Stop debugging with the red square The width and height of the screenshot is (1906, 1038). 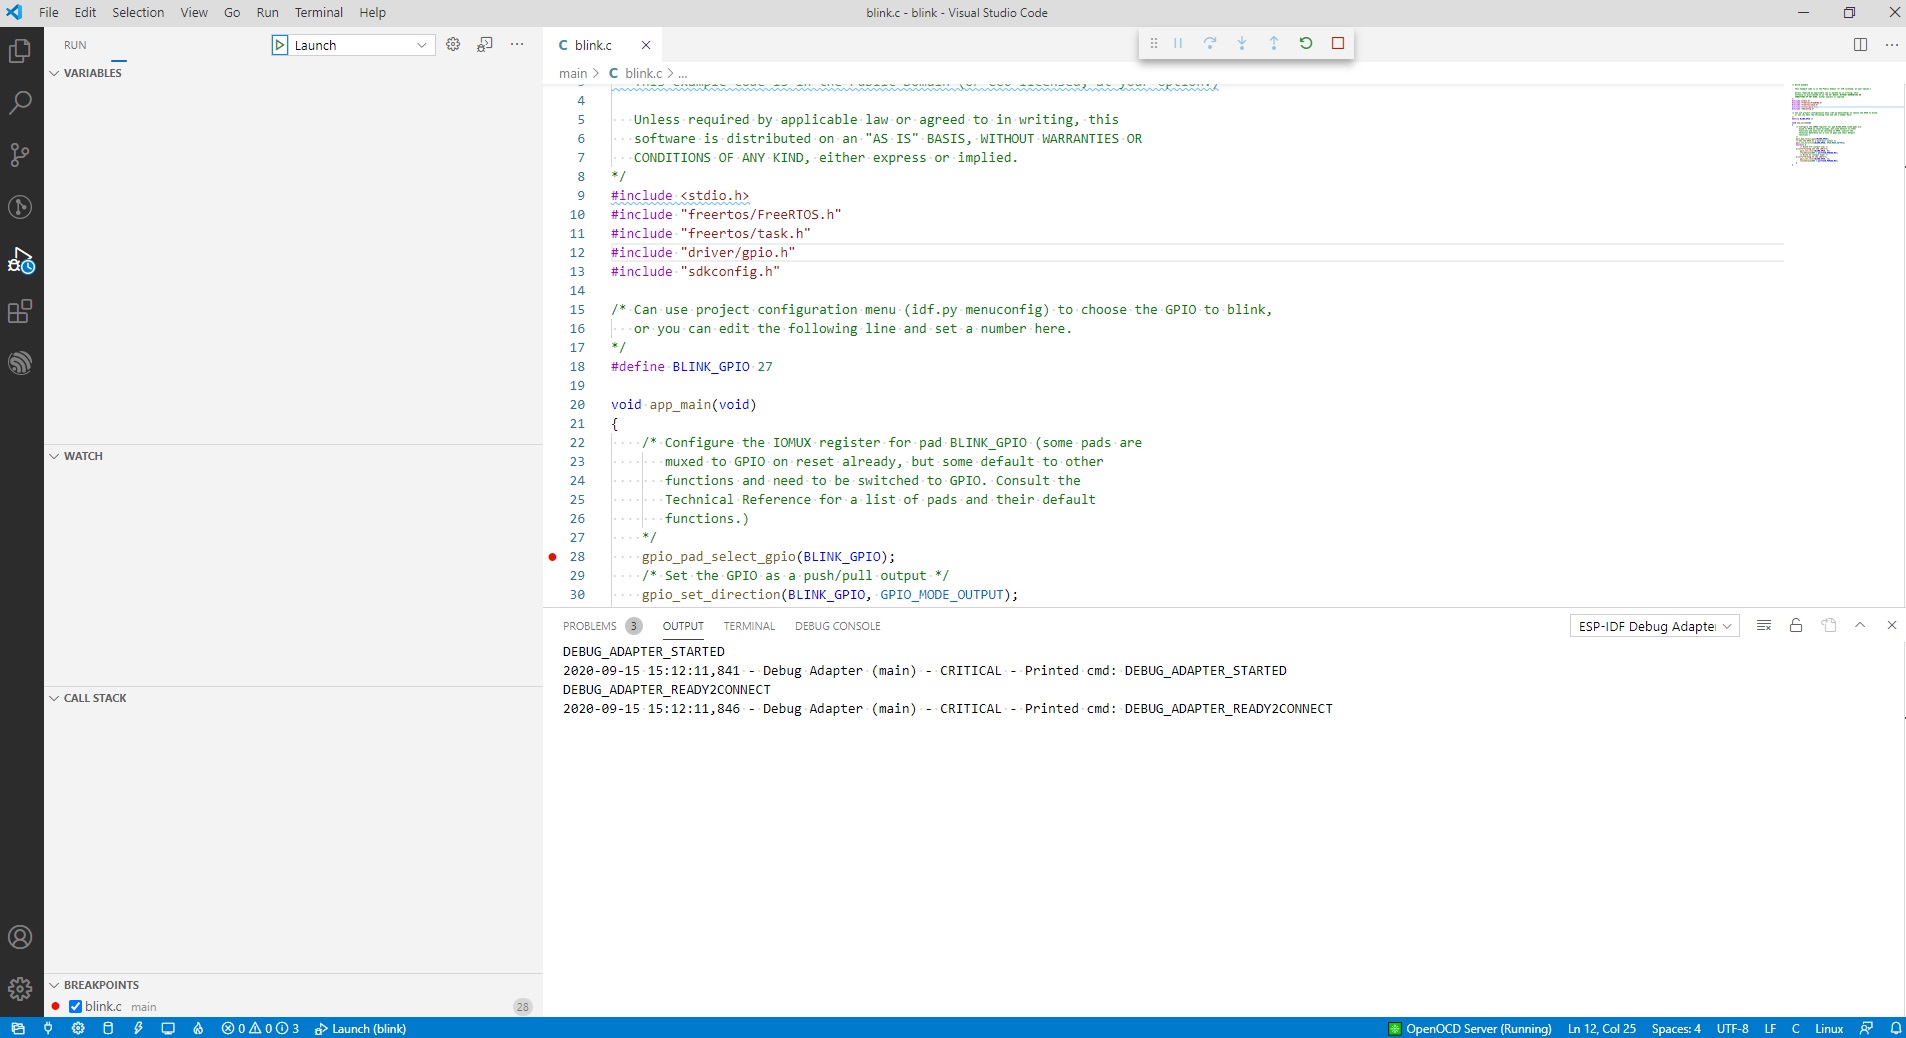pyautogui.click(x=1339, y=44)
